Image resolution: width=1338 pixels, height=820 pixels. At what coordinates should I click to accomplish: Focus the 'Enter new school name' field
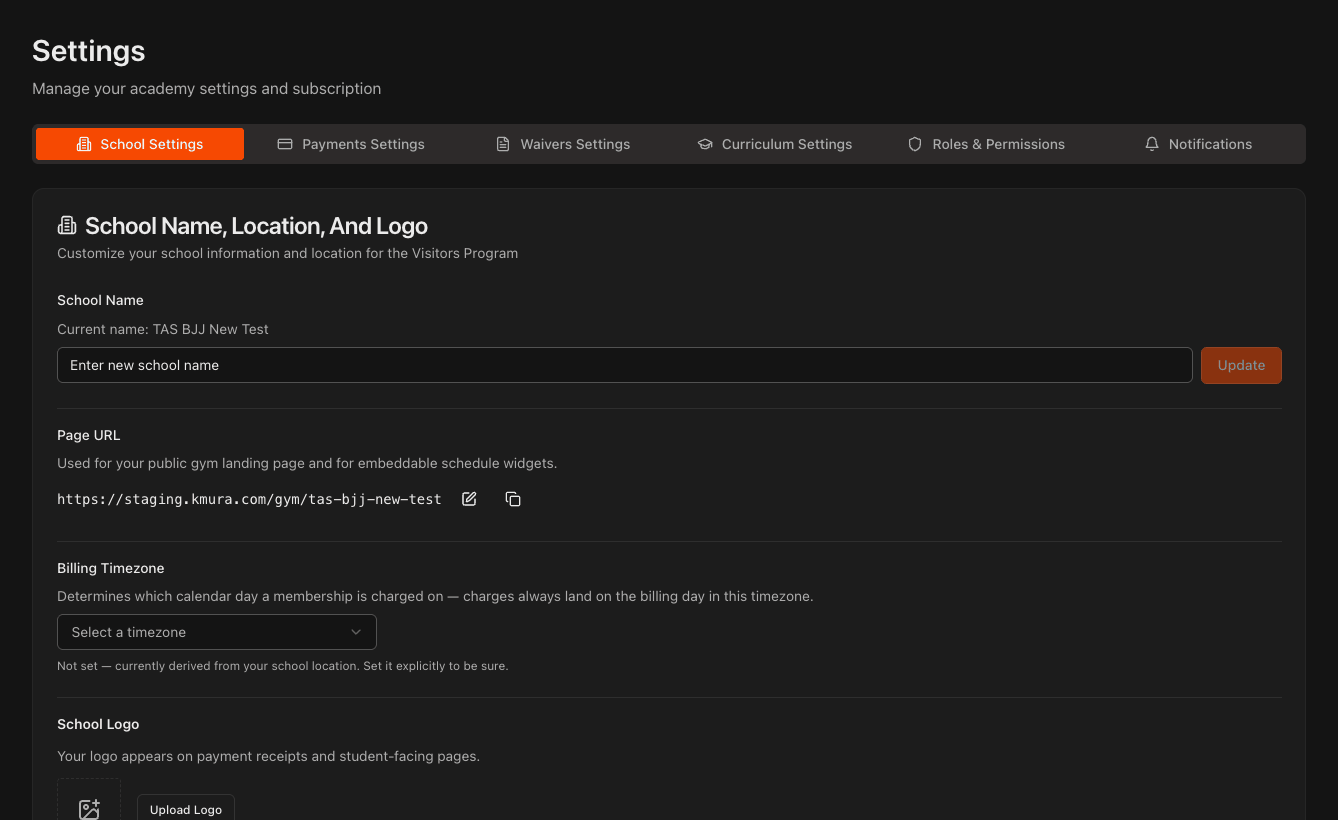tap(625, 365)
